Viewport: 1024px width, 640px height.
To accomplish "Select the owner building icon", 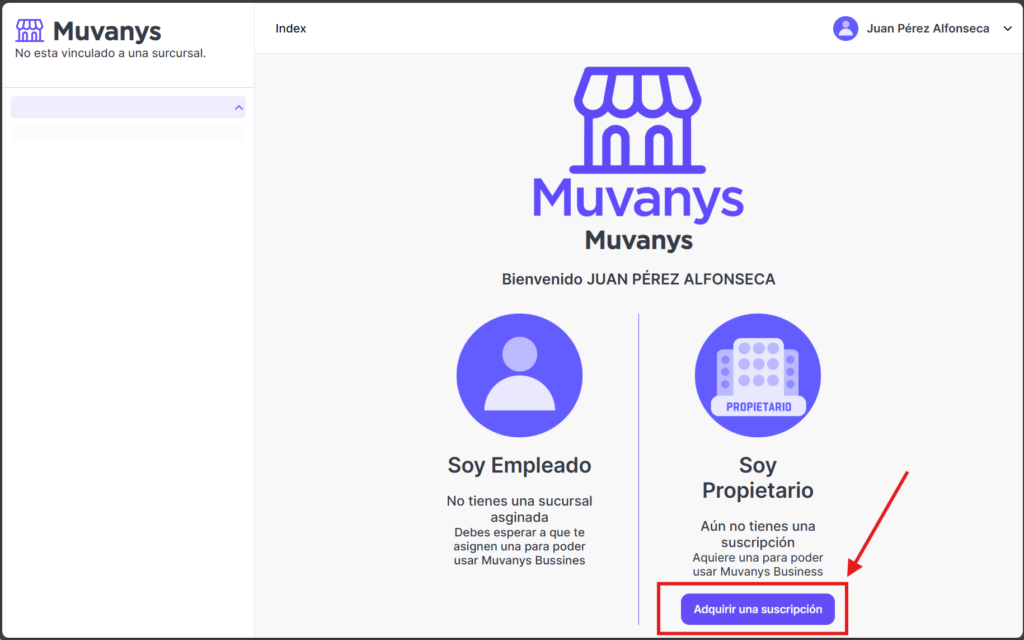I will (x=757, y=375).
